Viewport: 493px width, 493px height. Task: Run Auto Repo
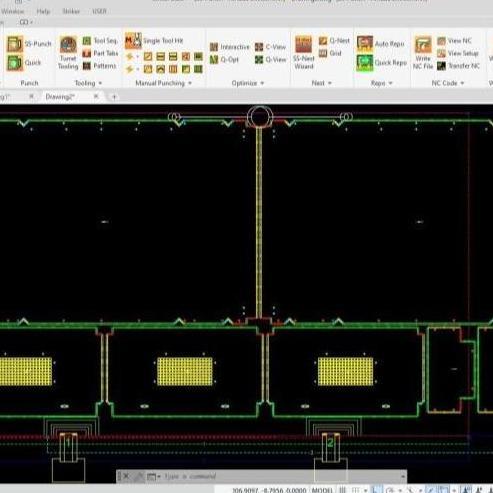point(380,44)
